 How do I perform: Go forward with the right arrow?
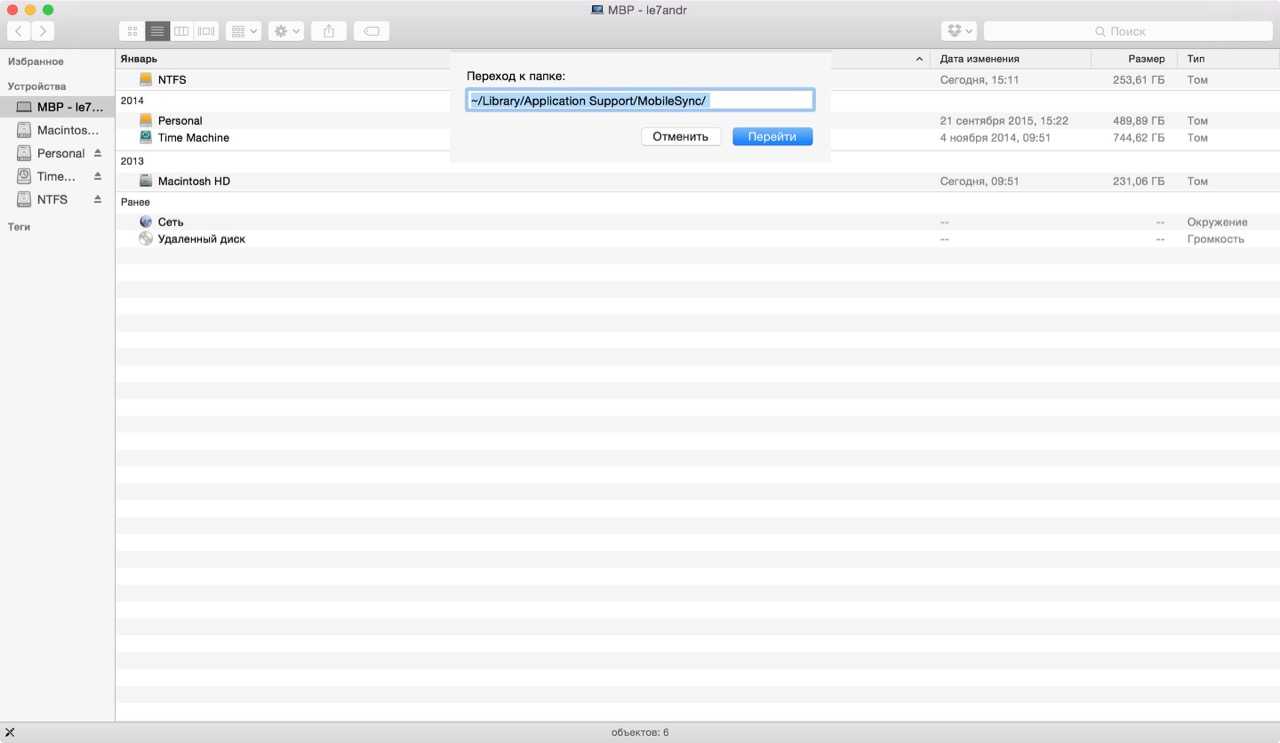(x=43, y=31)
